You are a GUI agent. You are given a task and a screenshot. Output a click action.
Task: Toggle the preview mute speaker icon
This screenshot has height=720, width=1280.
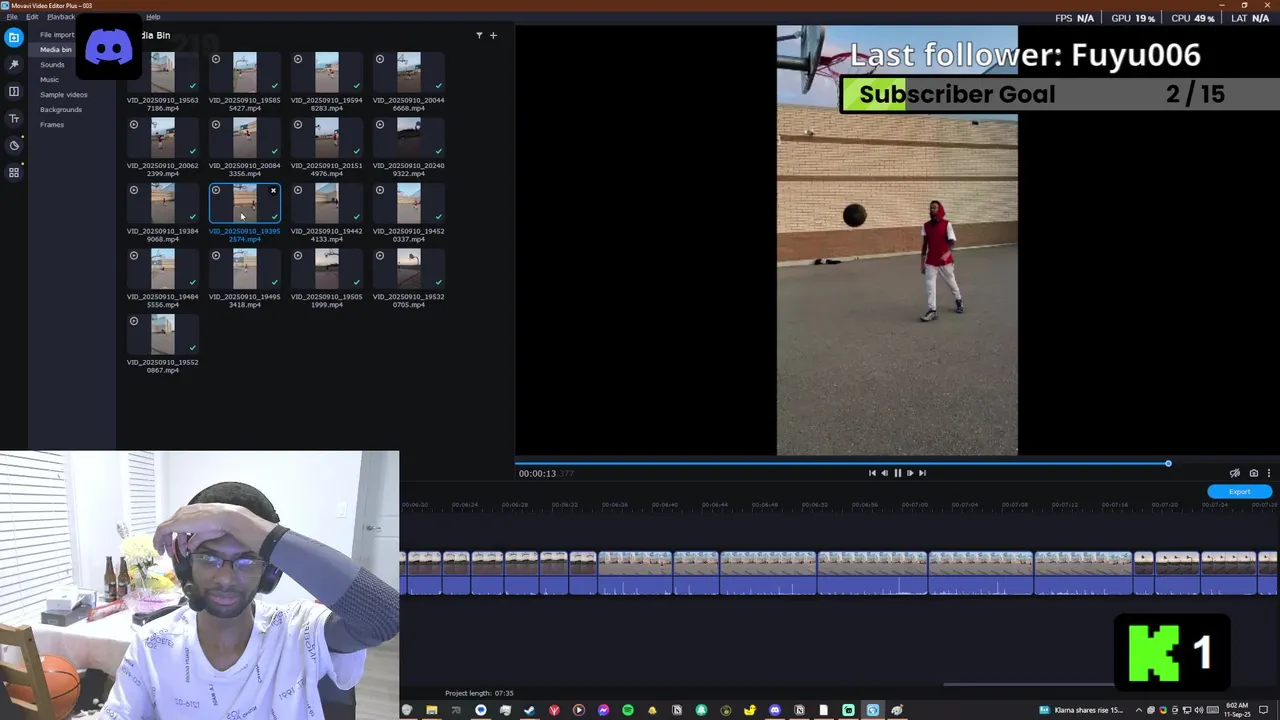[x=1235, y=473]
